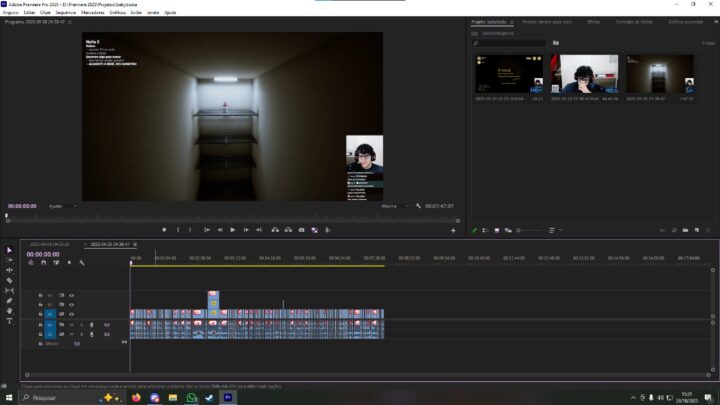Open the playback resolution dropdown
The width and height of the screenshot is (720, 405).
(396, 206)
